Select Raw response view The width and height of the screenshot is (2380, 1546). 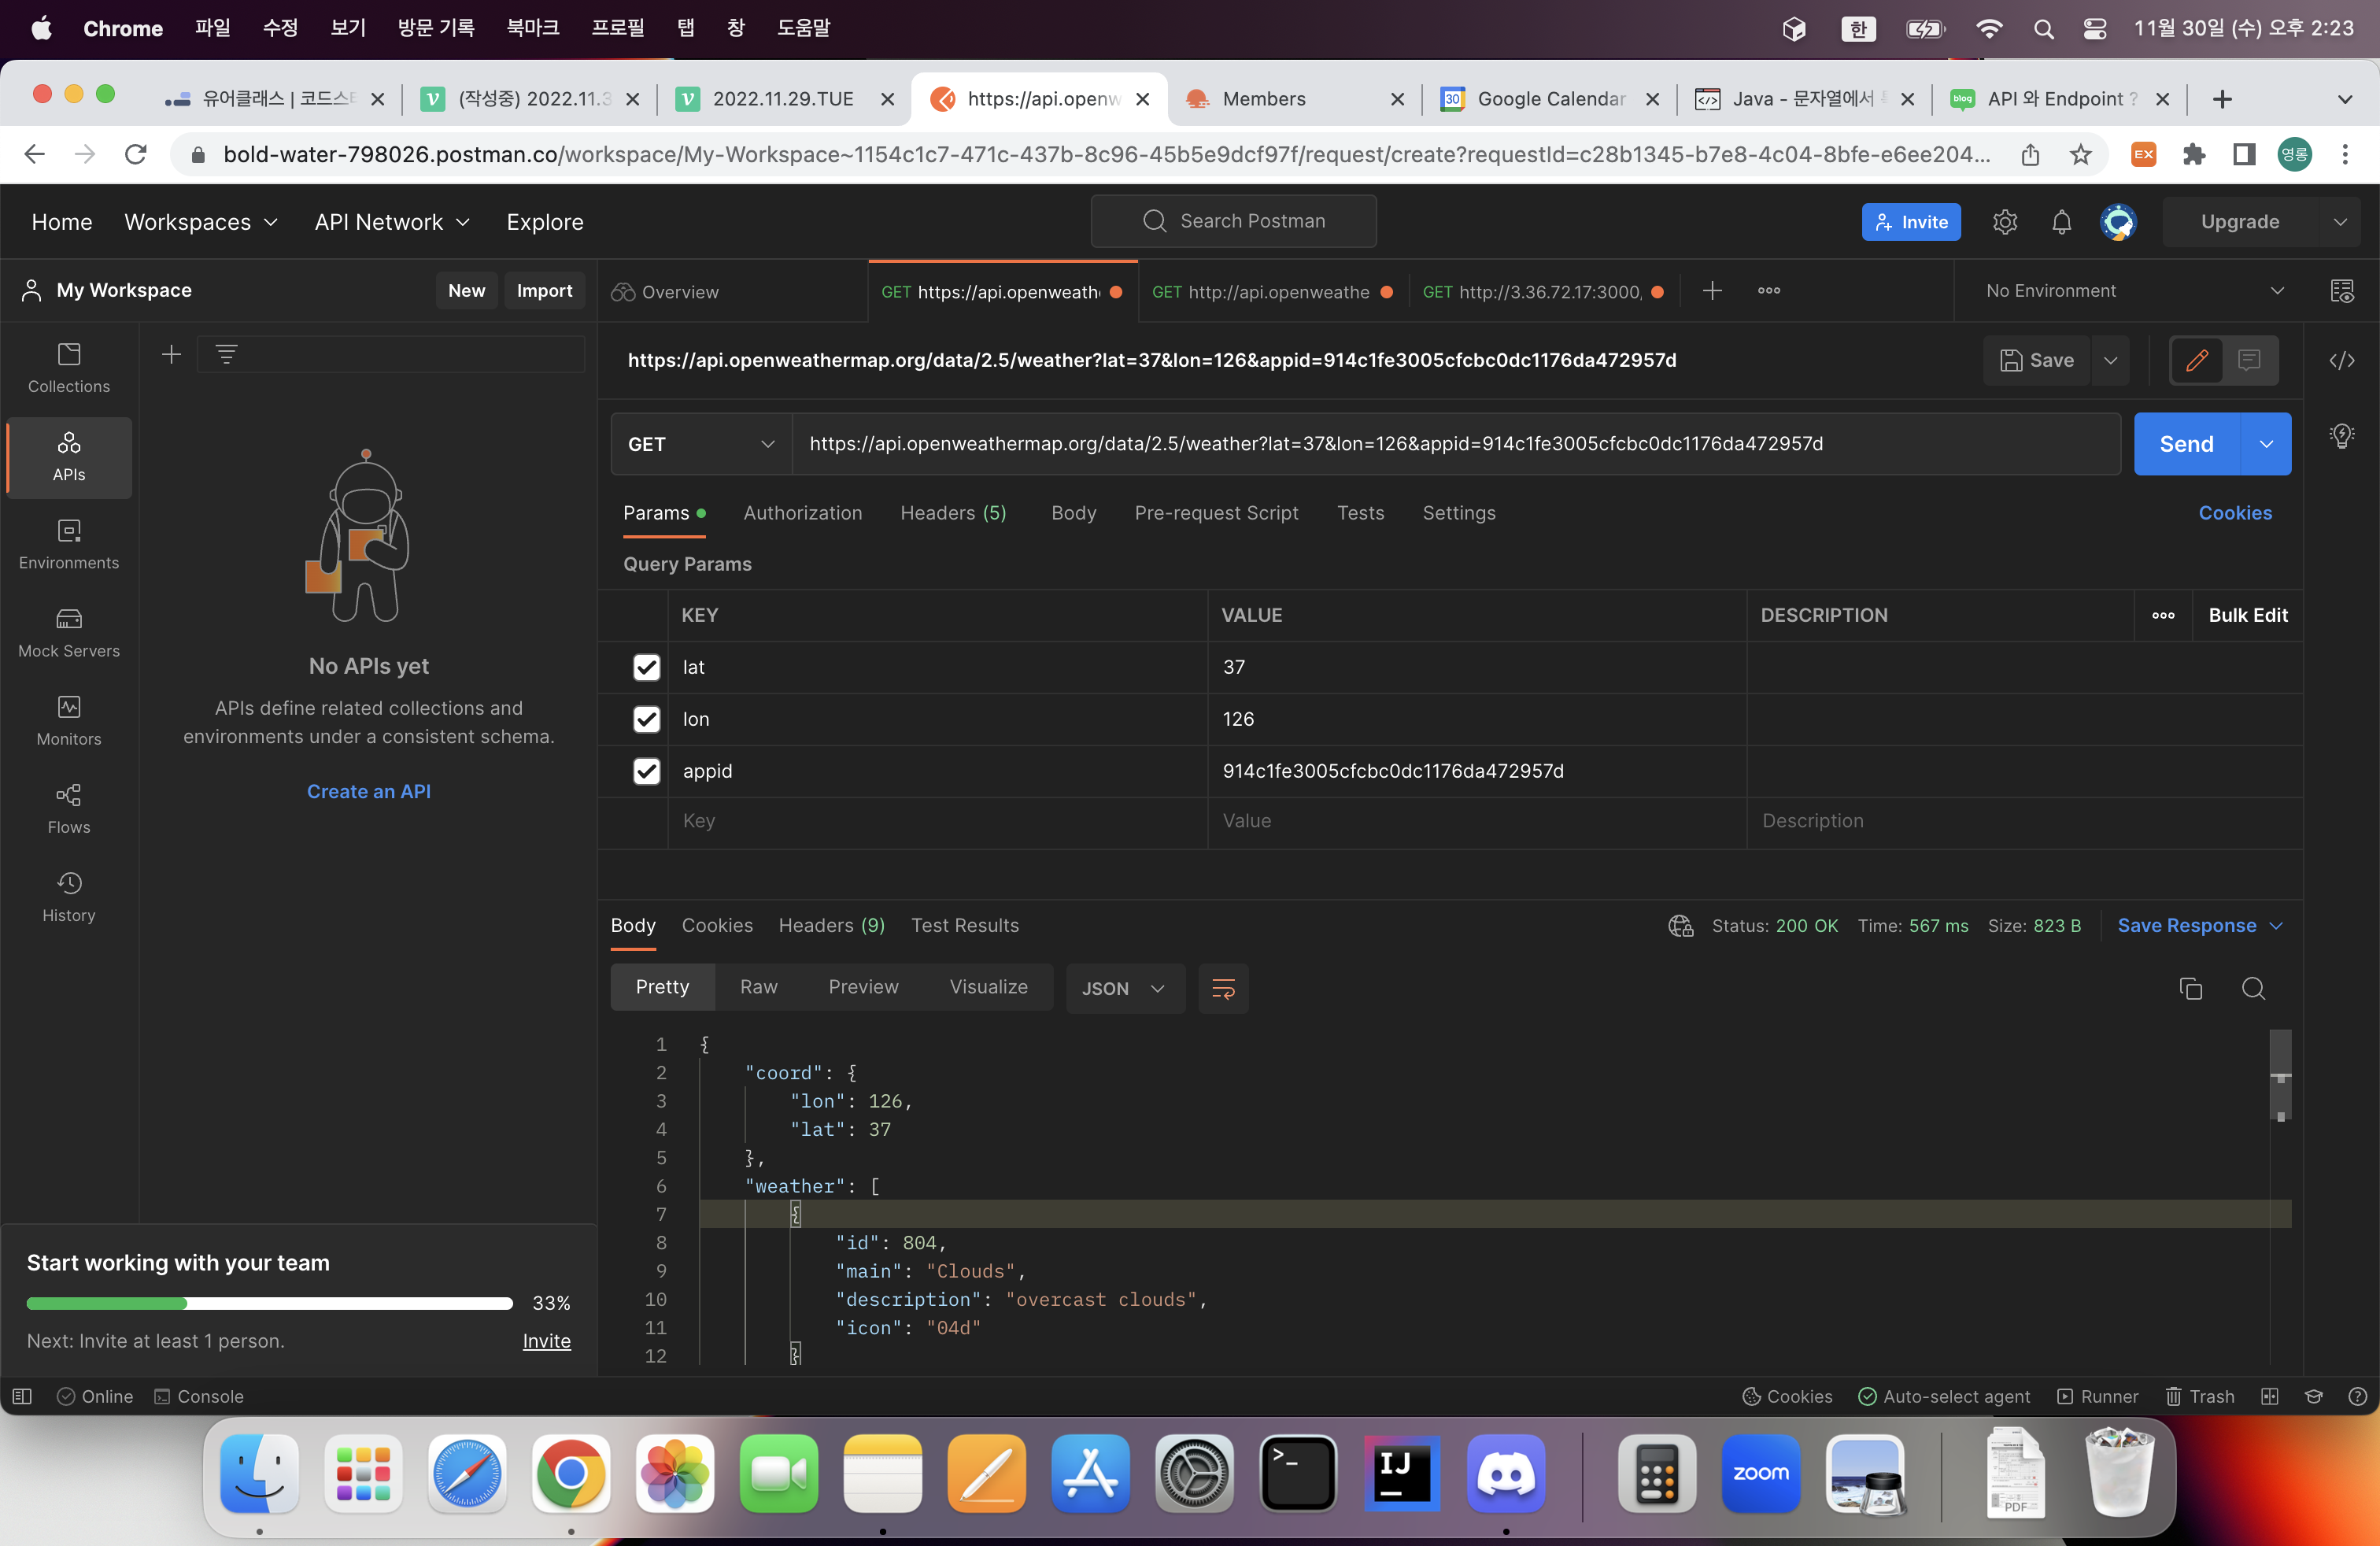(x=758, y=987)
